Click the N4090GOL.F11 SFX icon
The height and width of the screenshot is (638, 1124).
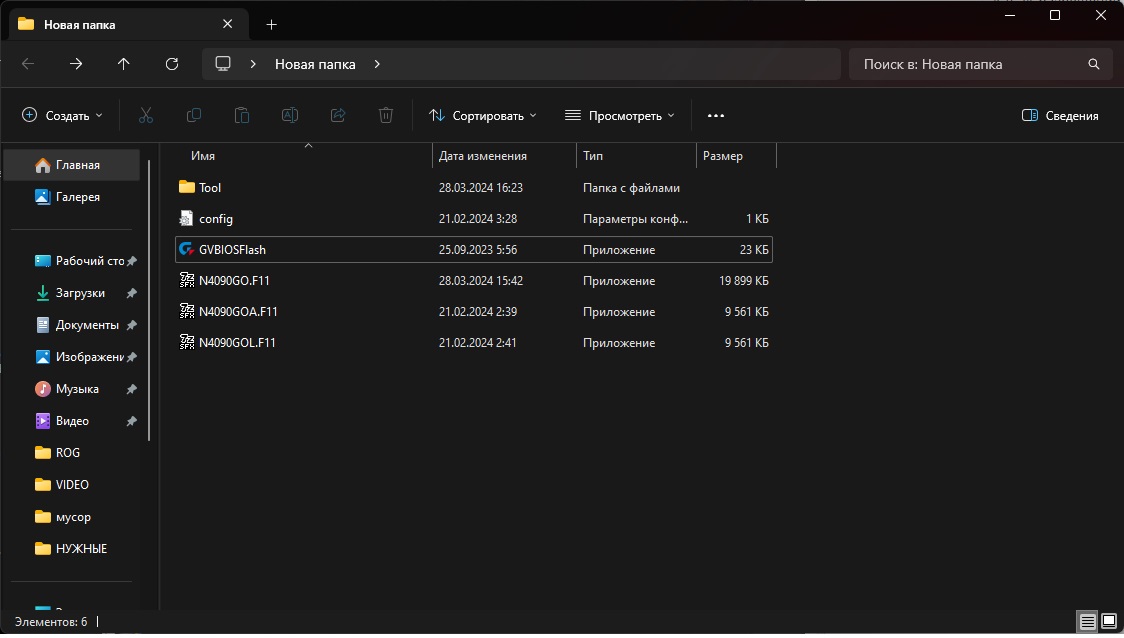tap(186, 343)
